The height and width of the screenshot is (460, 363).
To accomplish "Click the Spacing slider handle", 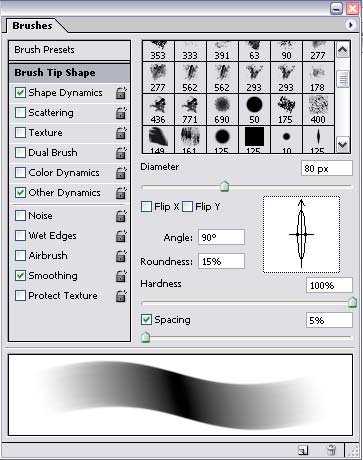I will 145,337.
